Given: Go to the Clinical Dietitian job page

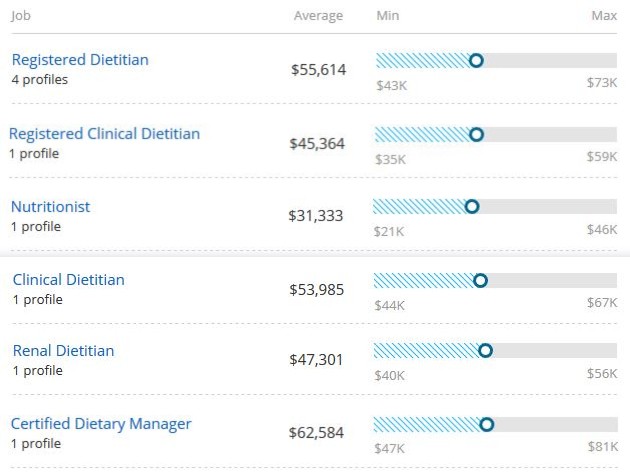Looking at the screenshot, I should coord(69,280).
